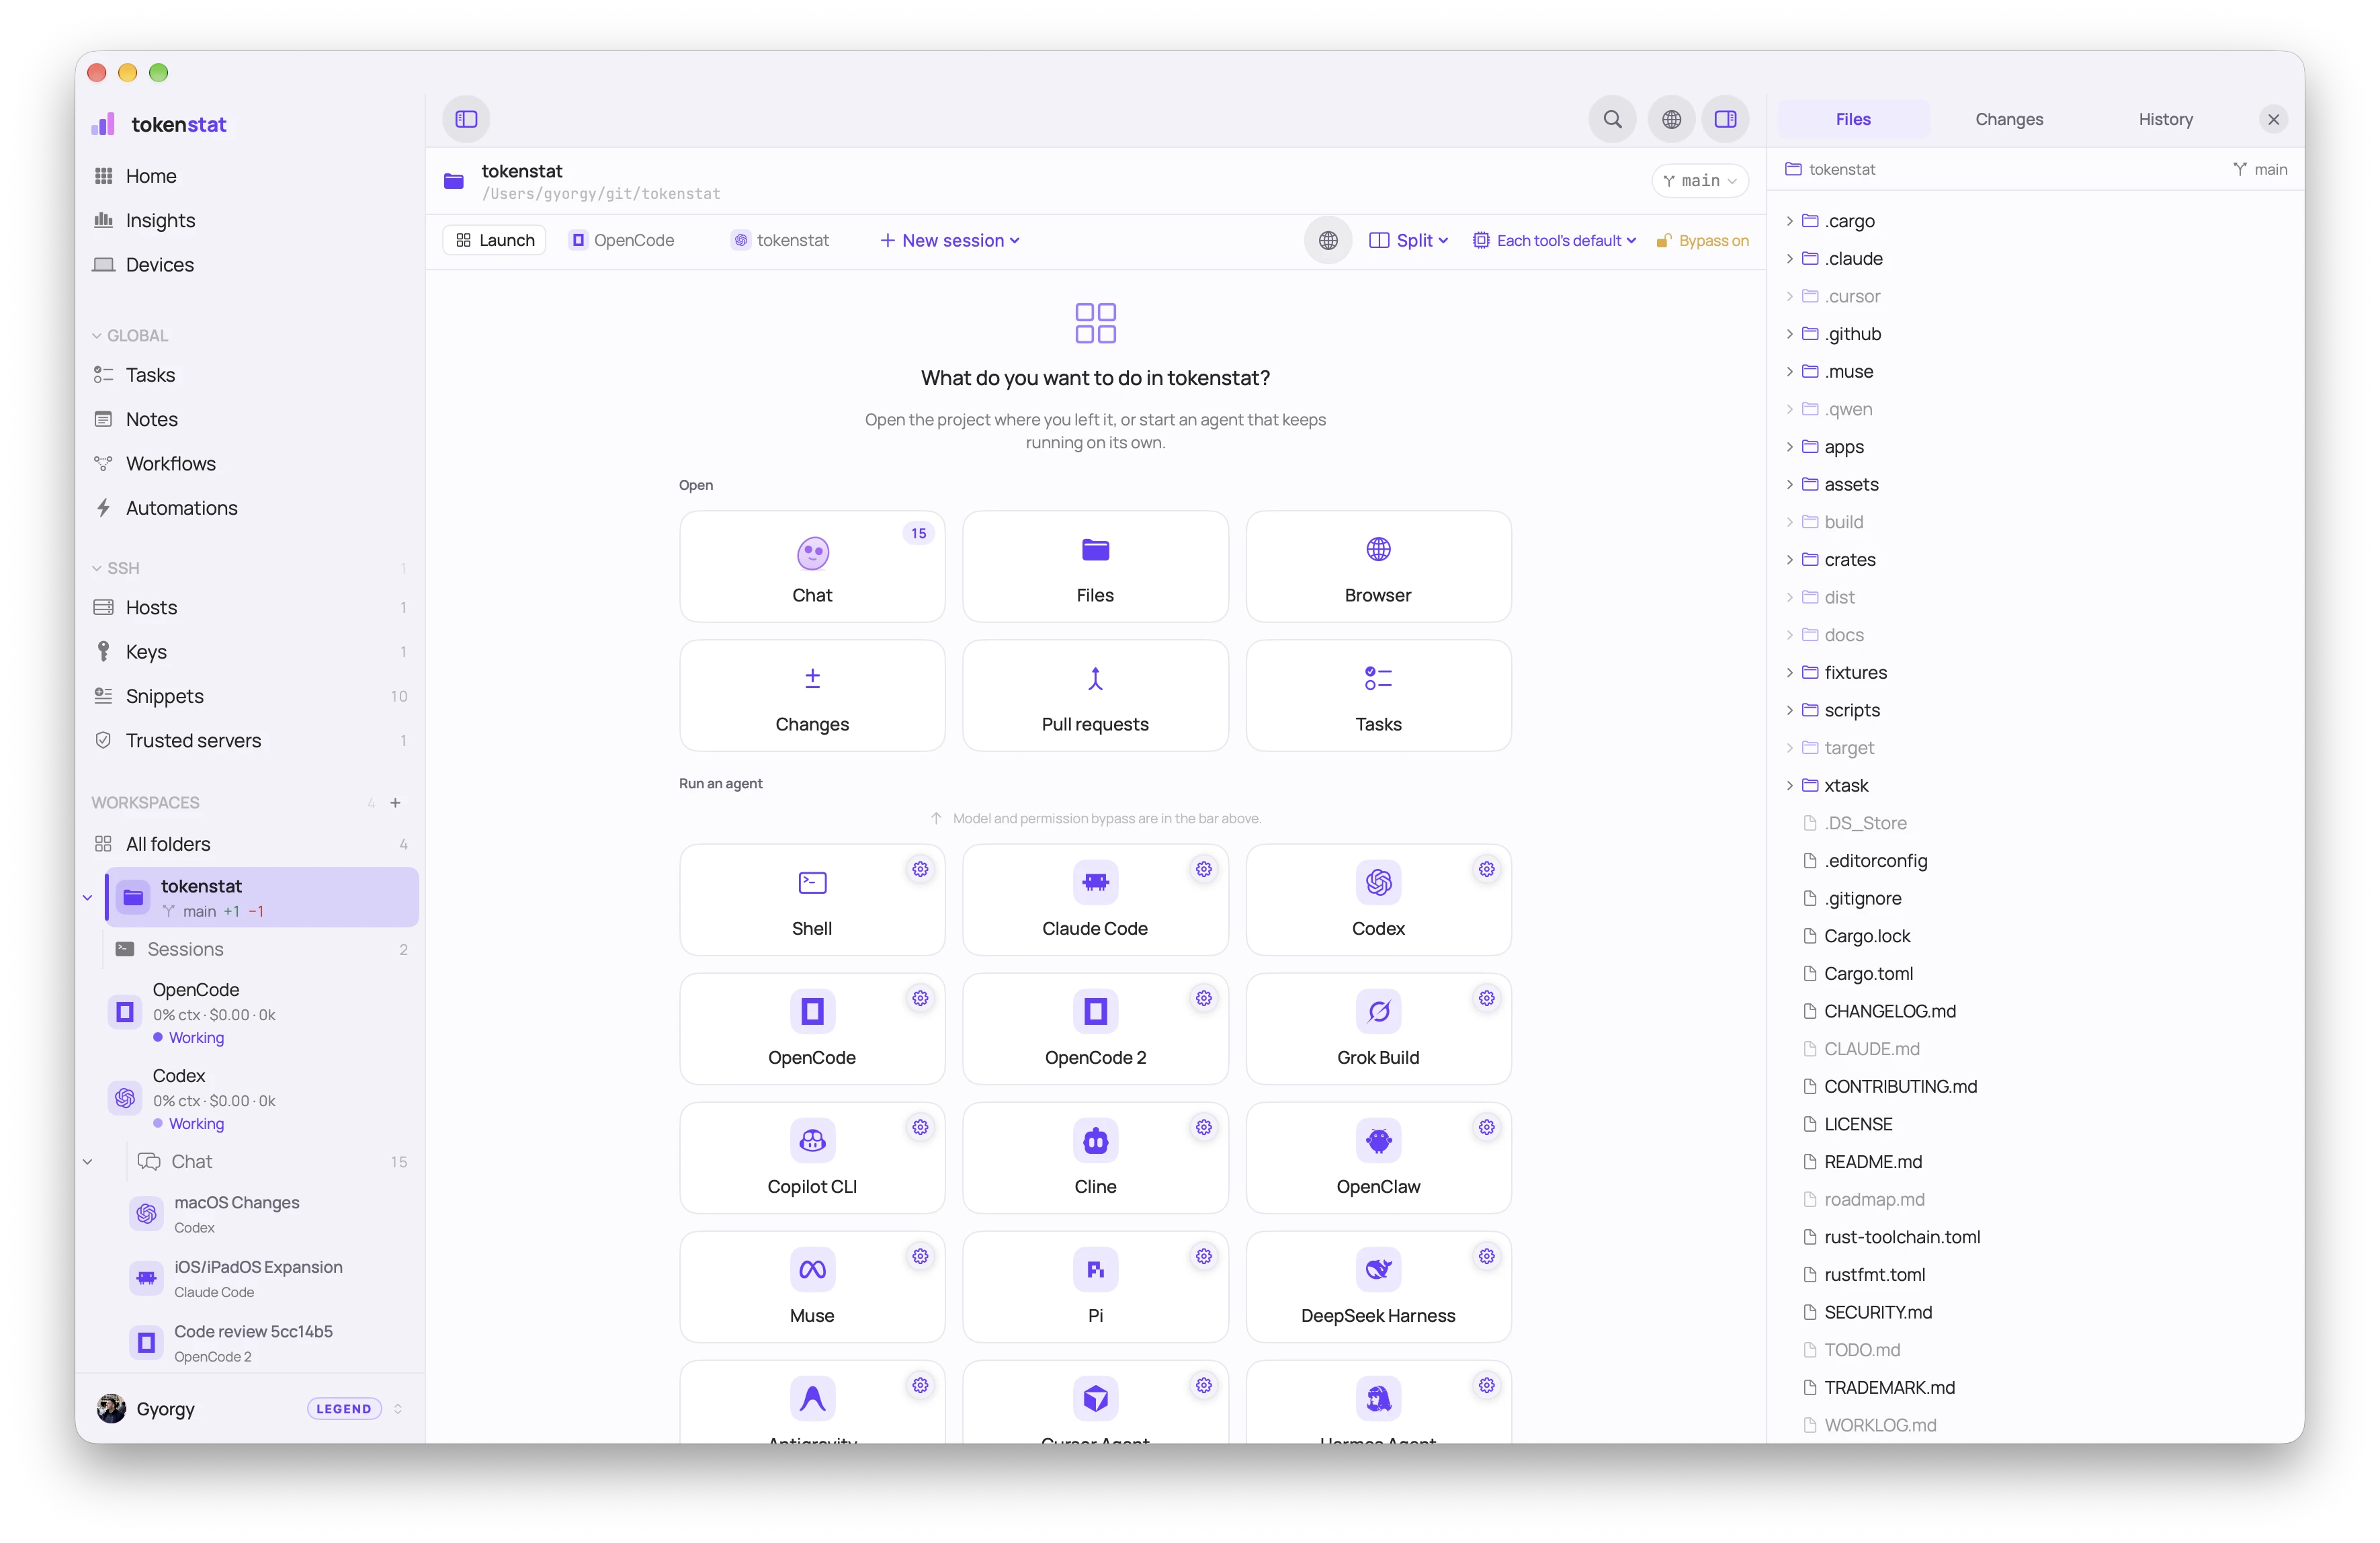The width and height of the screenshot is (2380, 1543).
Task: Open the Changes card
Action: pyautogui.click(x=812, y=696)
